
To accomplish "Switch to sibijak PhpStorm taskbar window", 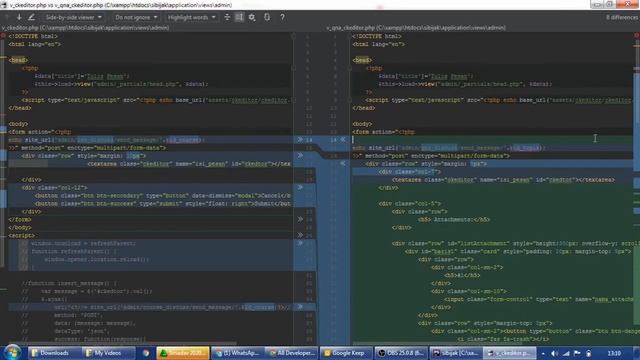I will (x=455, y=353).
